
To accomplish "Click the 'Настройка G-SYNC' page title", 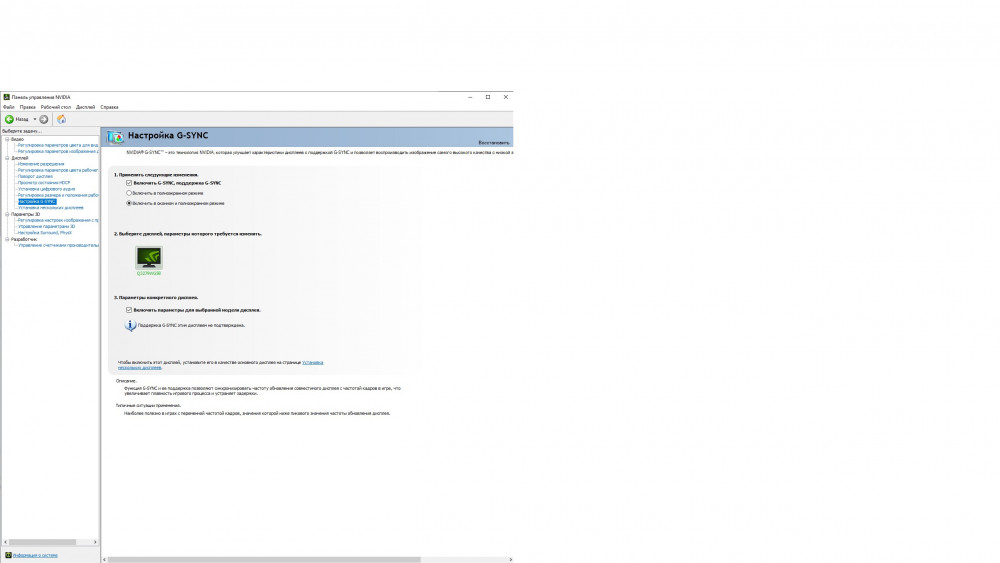I will coord(168,136).
